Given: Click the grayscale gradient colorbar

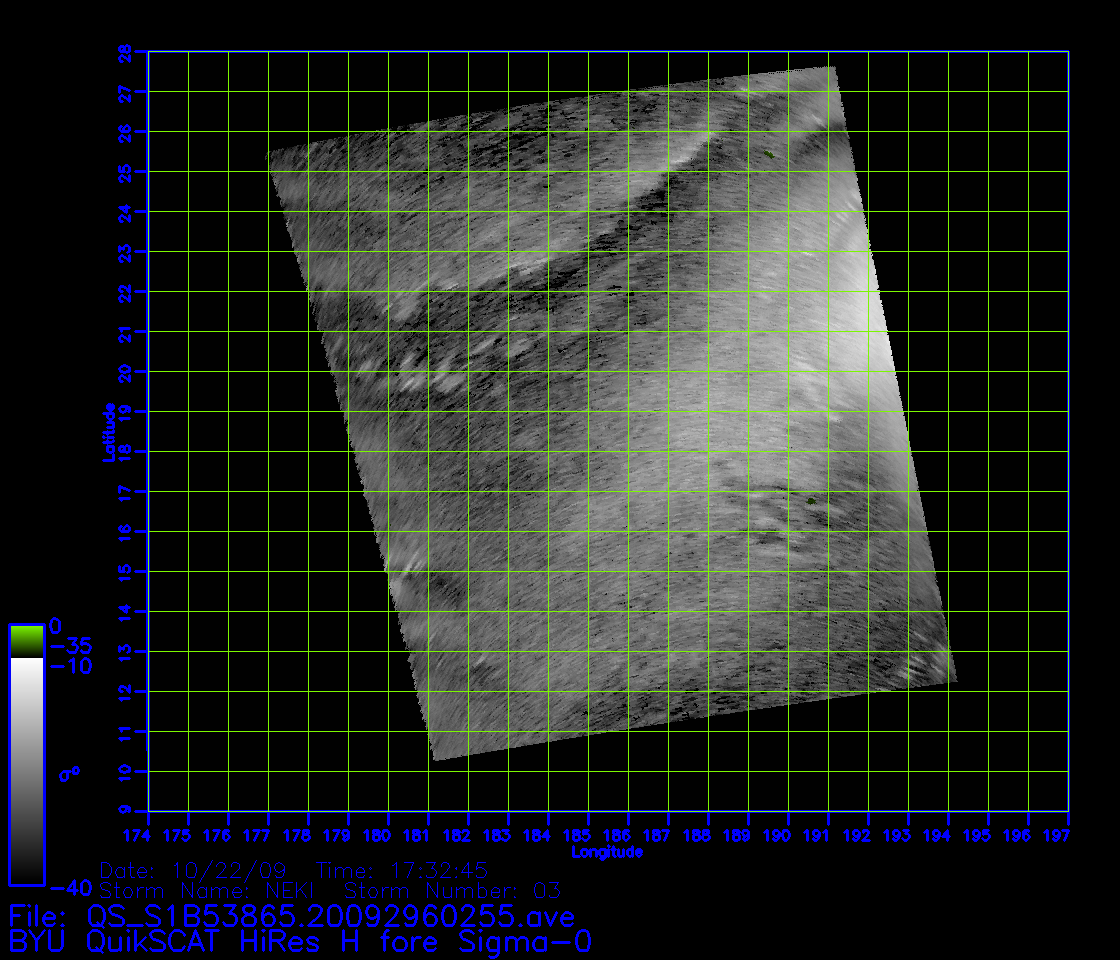Looking at the screenshot, I should pos(26,770).
